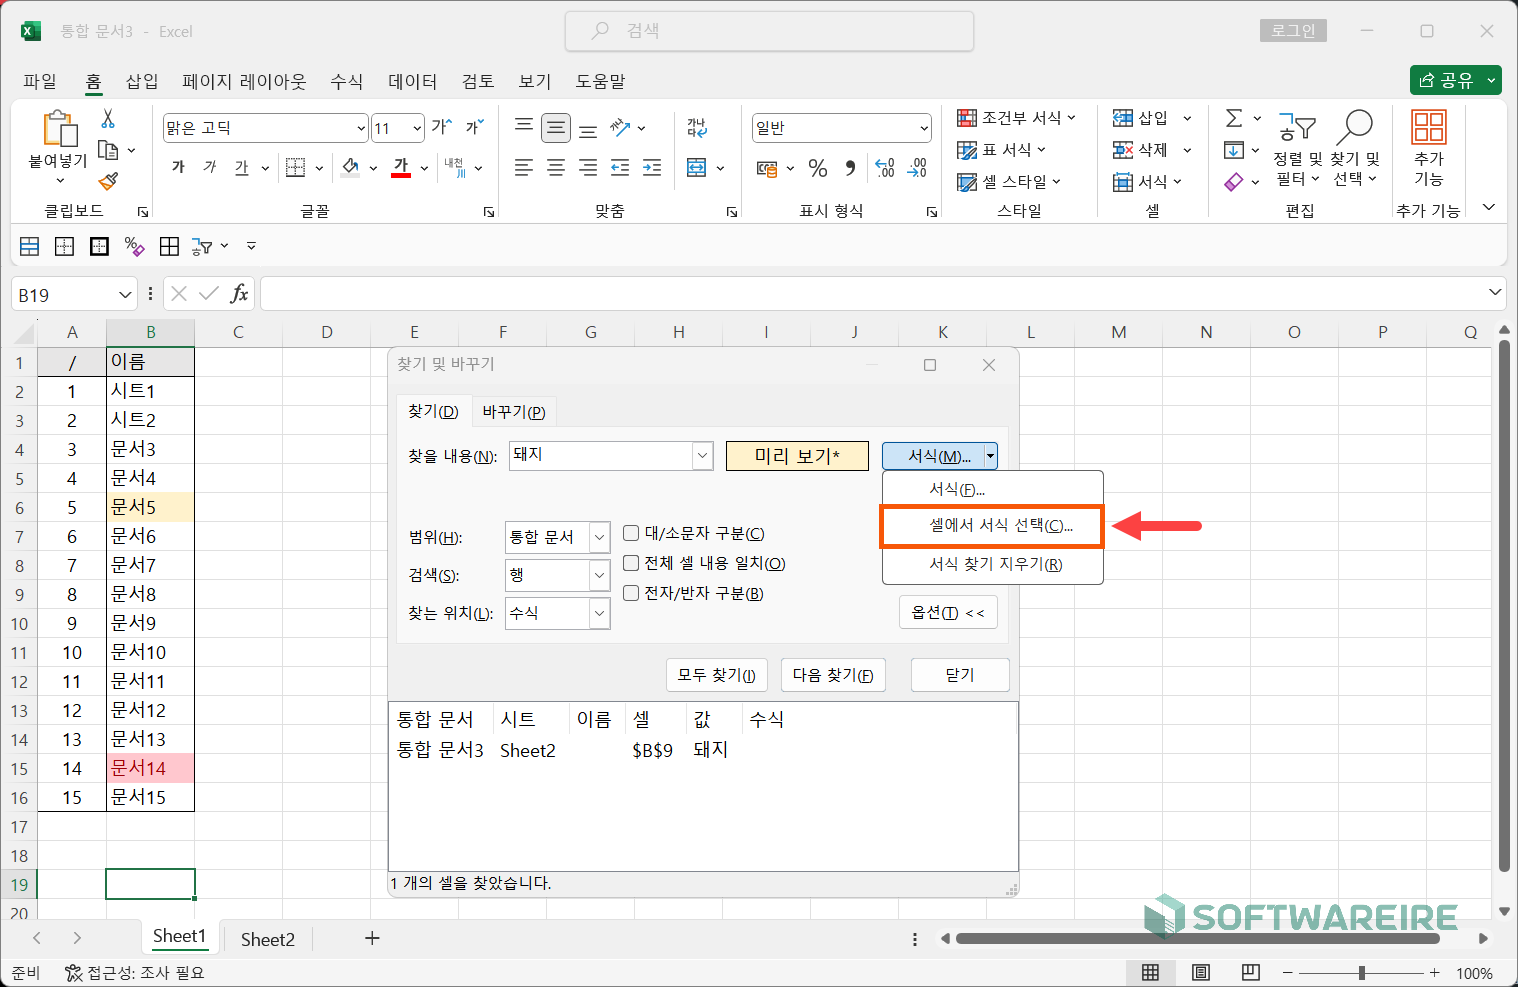Click the comma style icon
The height and width of the screenshot is (987, 1518).
(x=850, y=168)
